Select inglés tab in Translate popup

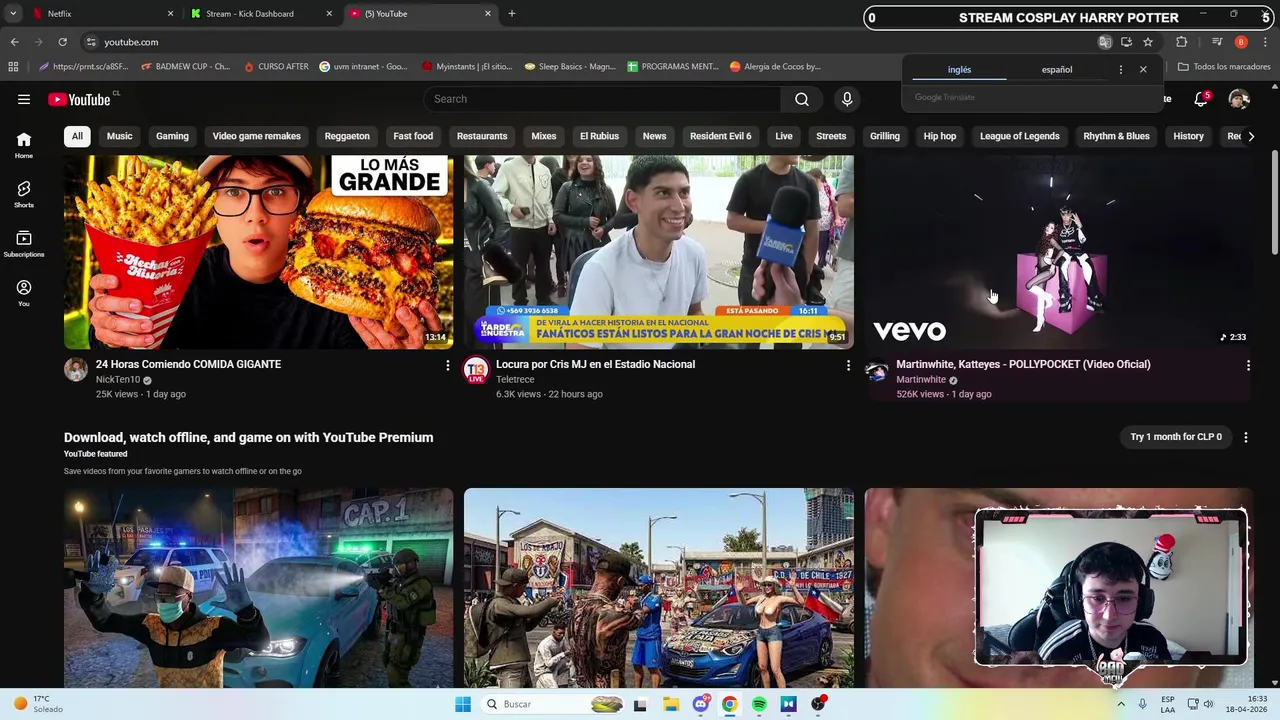pyautogui.click(x=959, y=70)
